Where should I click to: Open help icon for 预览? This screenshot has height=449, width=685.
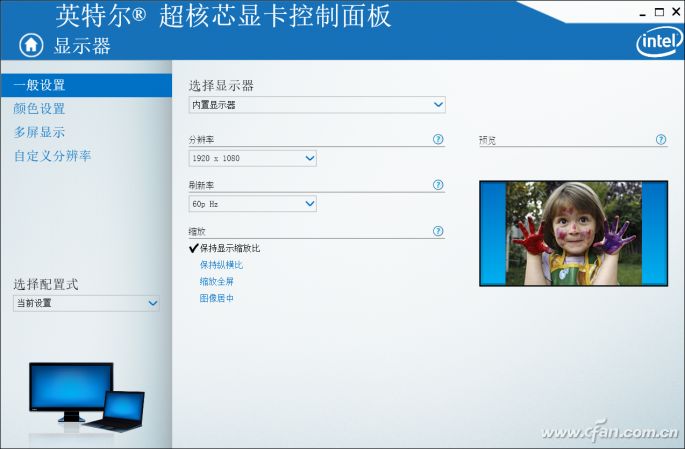[x=661, y=139]
